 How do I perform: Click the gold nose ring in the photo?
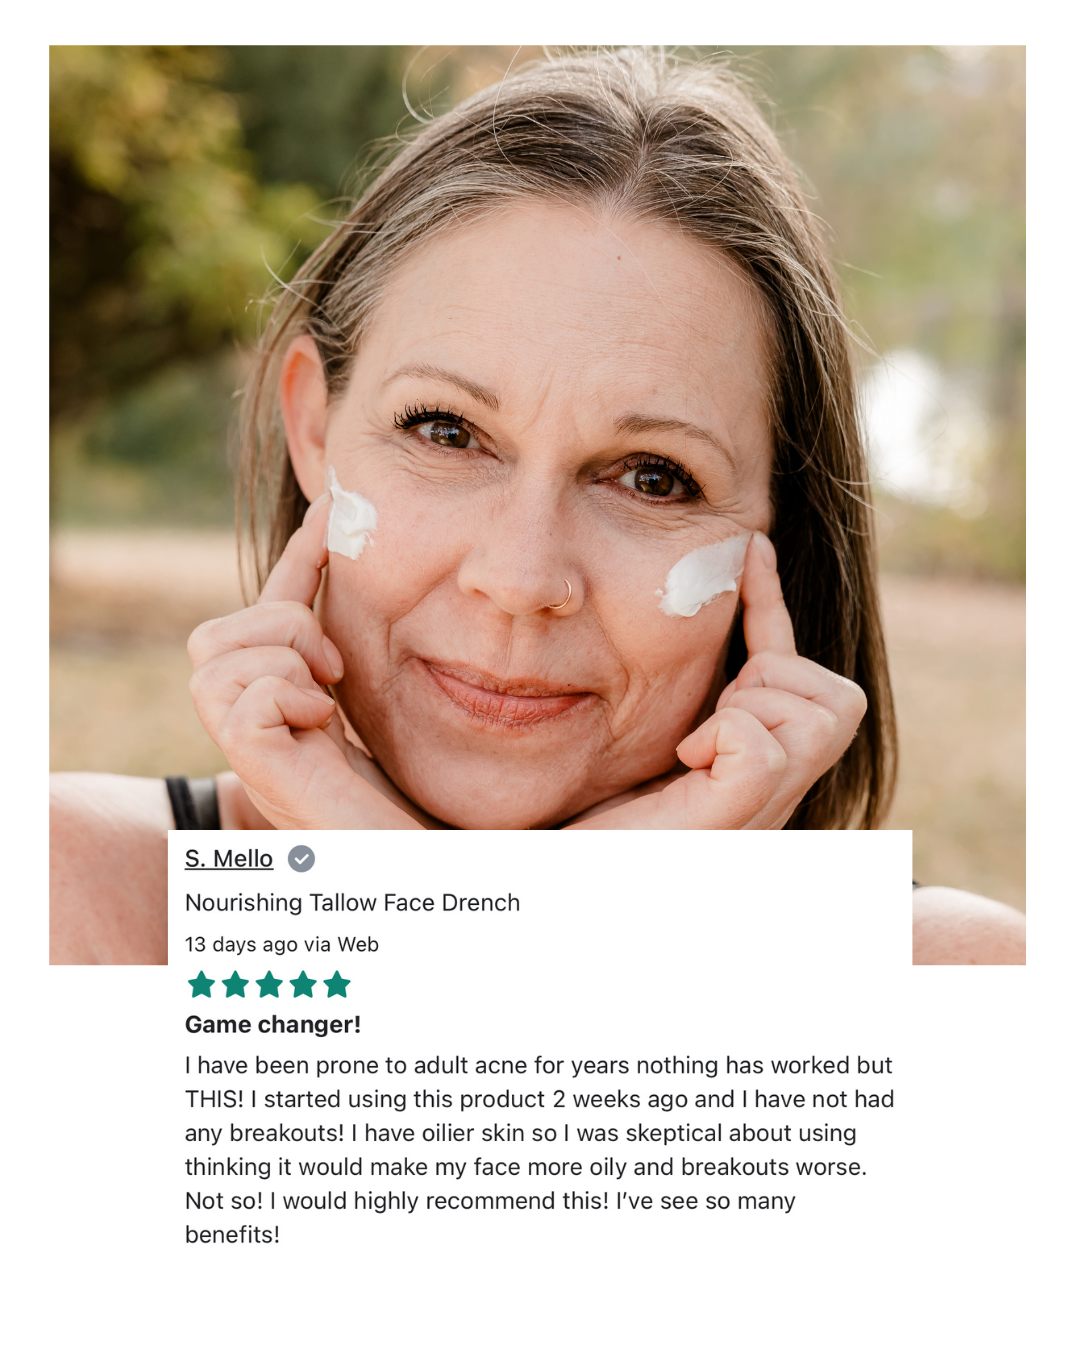[x=561, y=595]
